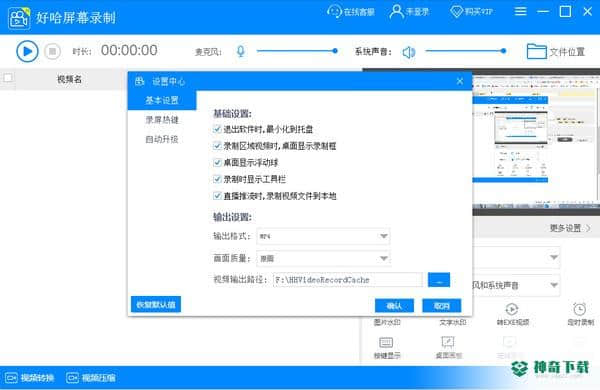Uncheck 桌面显示浮动球
The width and height of the screenshot is (600, 390).
pyautogui.click(x=217, y=163)
